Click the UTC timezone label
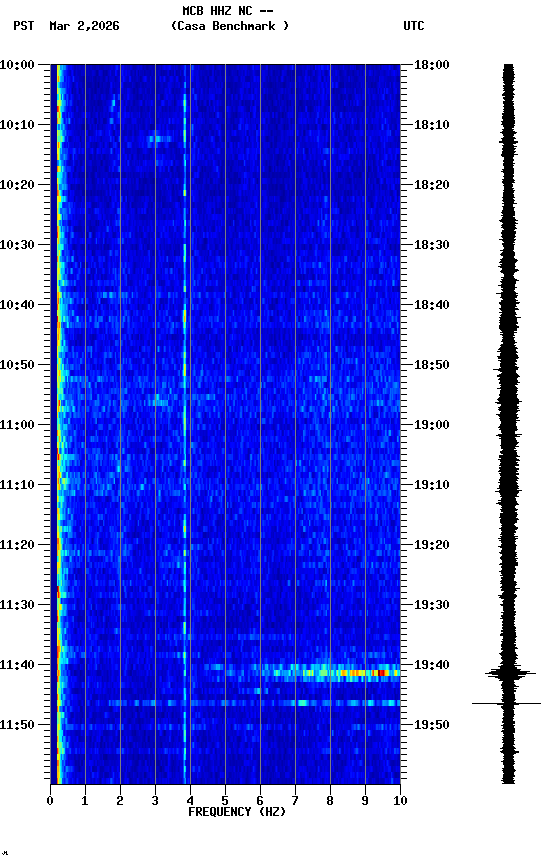 tap(414, 26)
